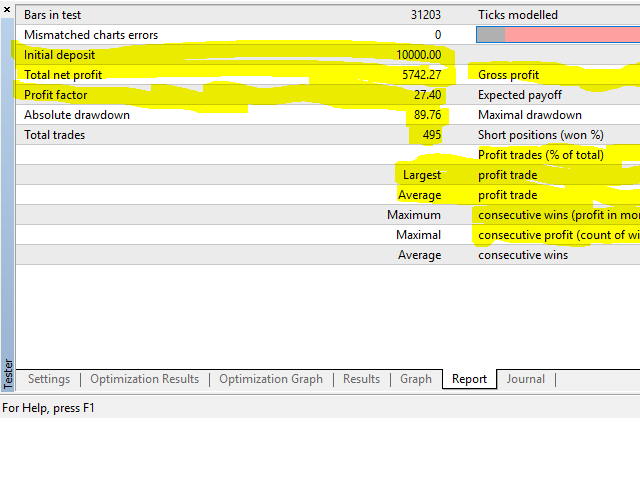The height and width of the screenshot is (480, 640).
Task: Click the Total trades count 495
Action: 430,135
